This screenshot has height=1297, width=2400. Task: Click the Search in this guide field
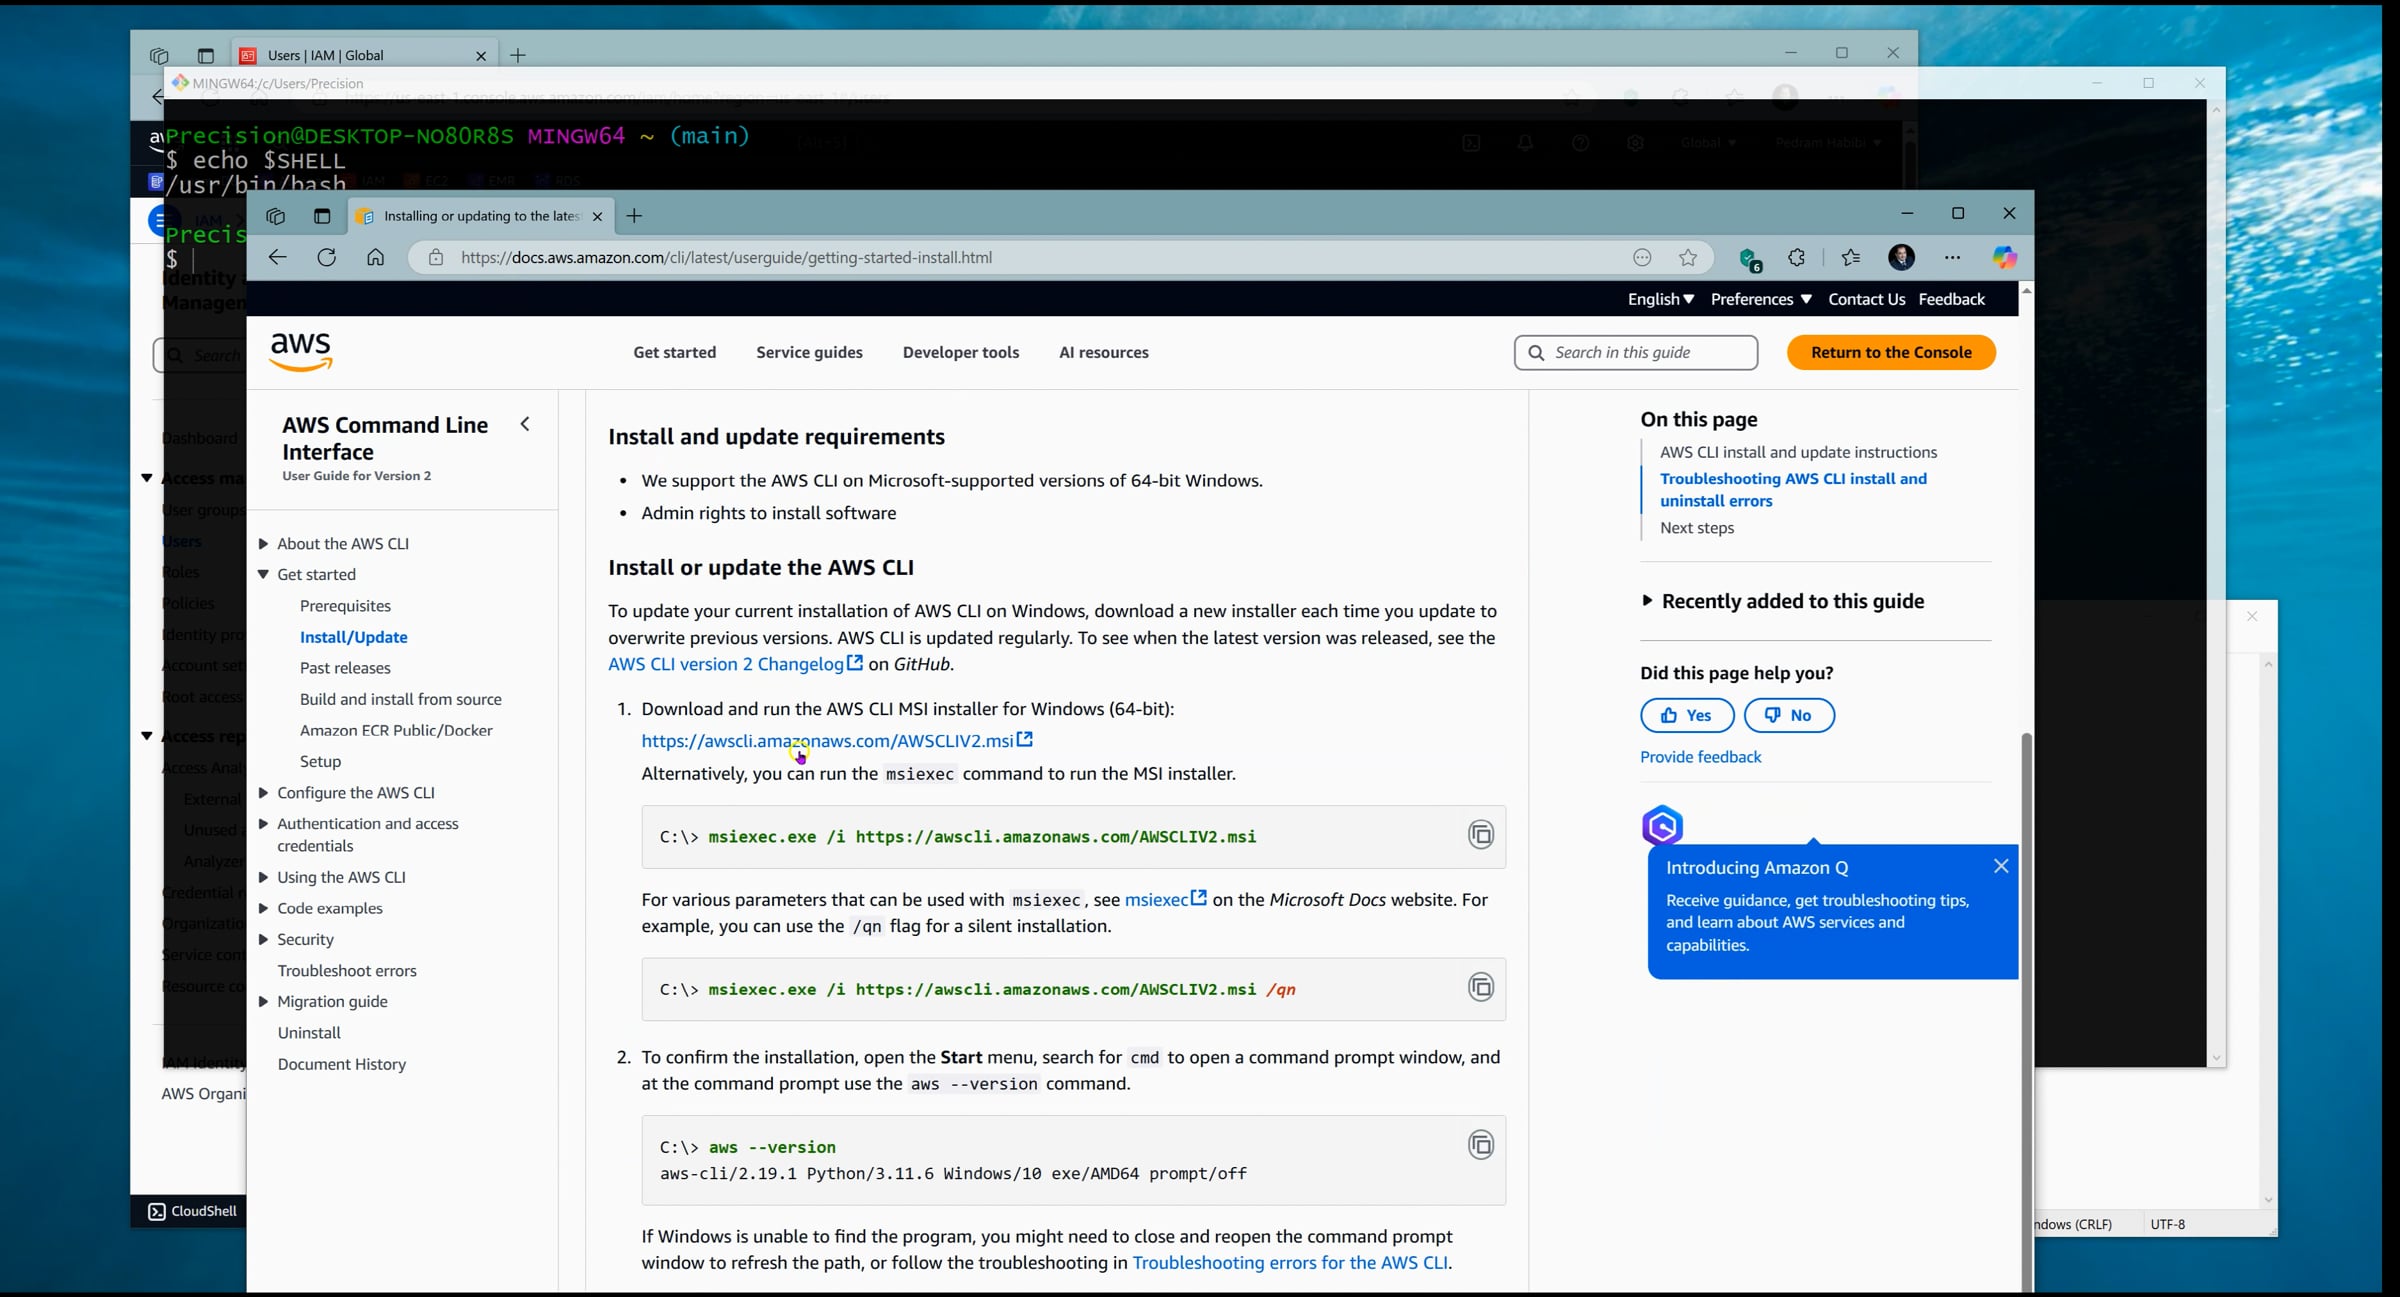(1636, 352)
